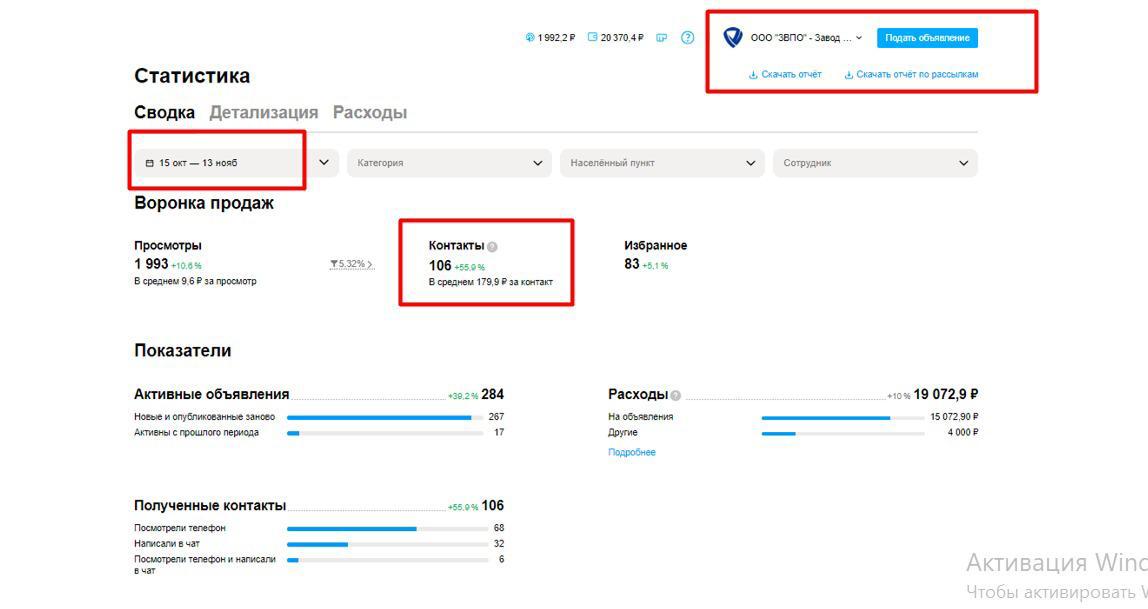Click the Активны с прошлого периода row
This screenshot has height=609, width=1148.
[318, 433]
